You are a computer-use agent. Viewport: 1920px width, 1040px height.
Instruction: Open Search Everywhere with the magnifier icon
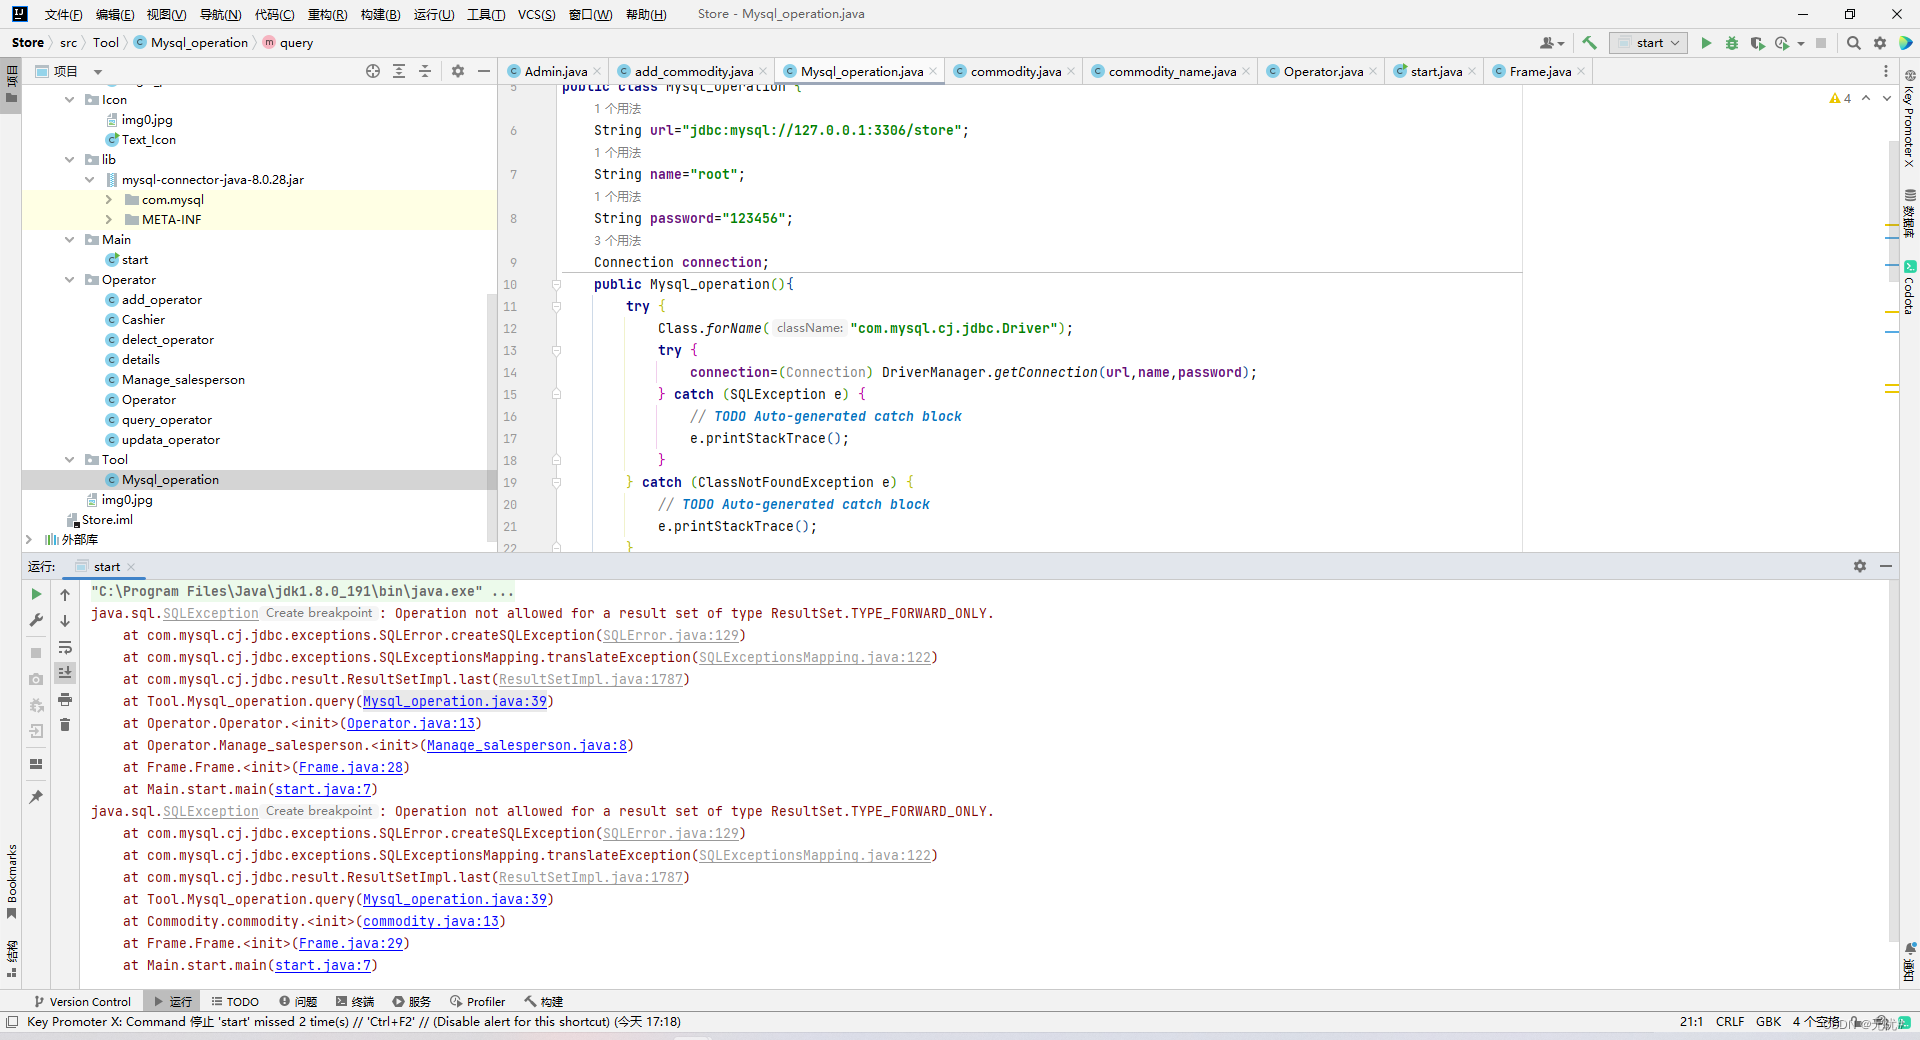1854,43
